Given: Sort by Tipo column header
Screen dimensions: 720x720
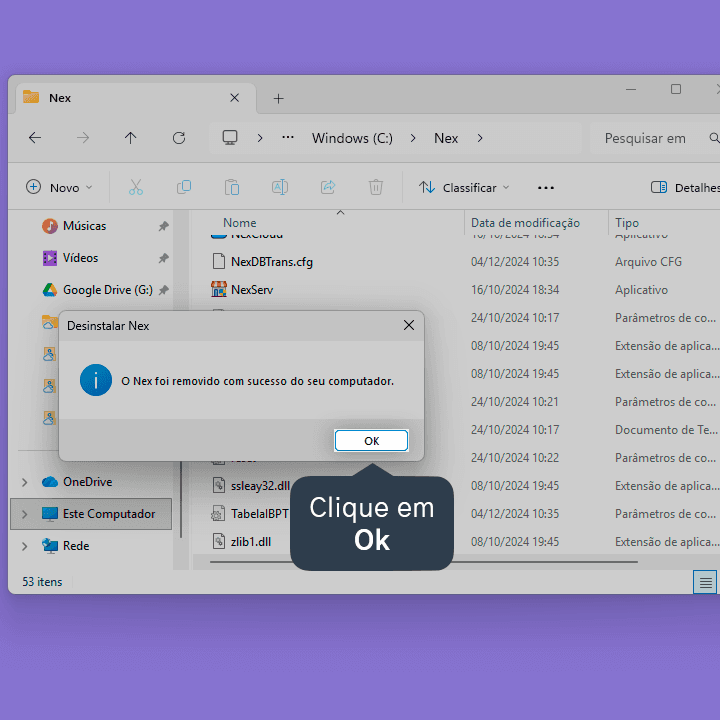Looking at the screenshot, I should 627,223.
